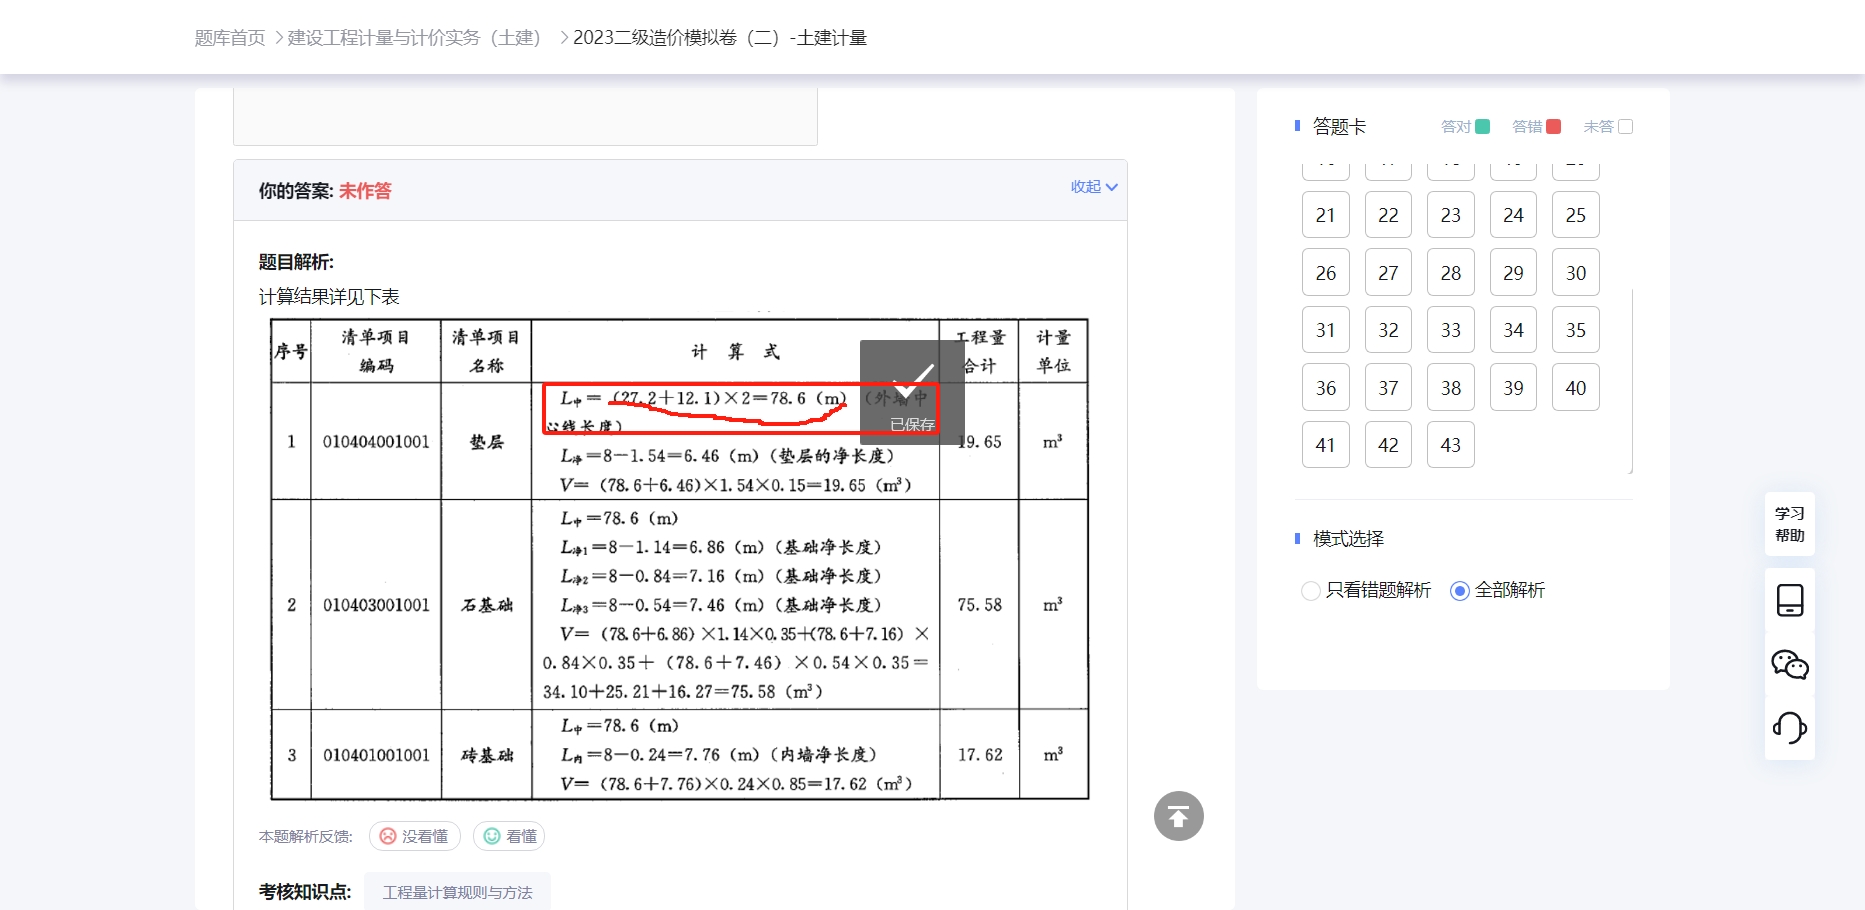Jump to question 26 in answer card
Viewport: 1865px width, 910px height.
[1326, 273]
